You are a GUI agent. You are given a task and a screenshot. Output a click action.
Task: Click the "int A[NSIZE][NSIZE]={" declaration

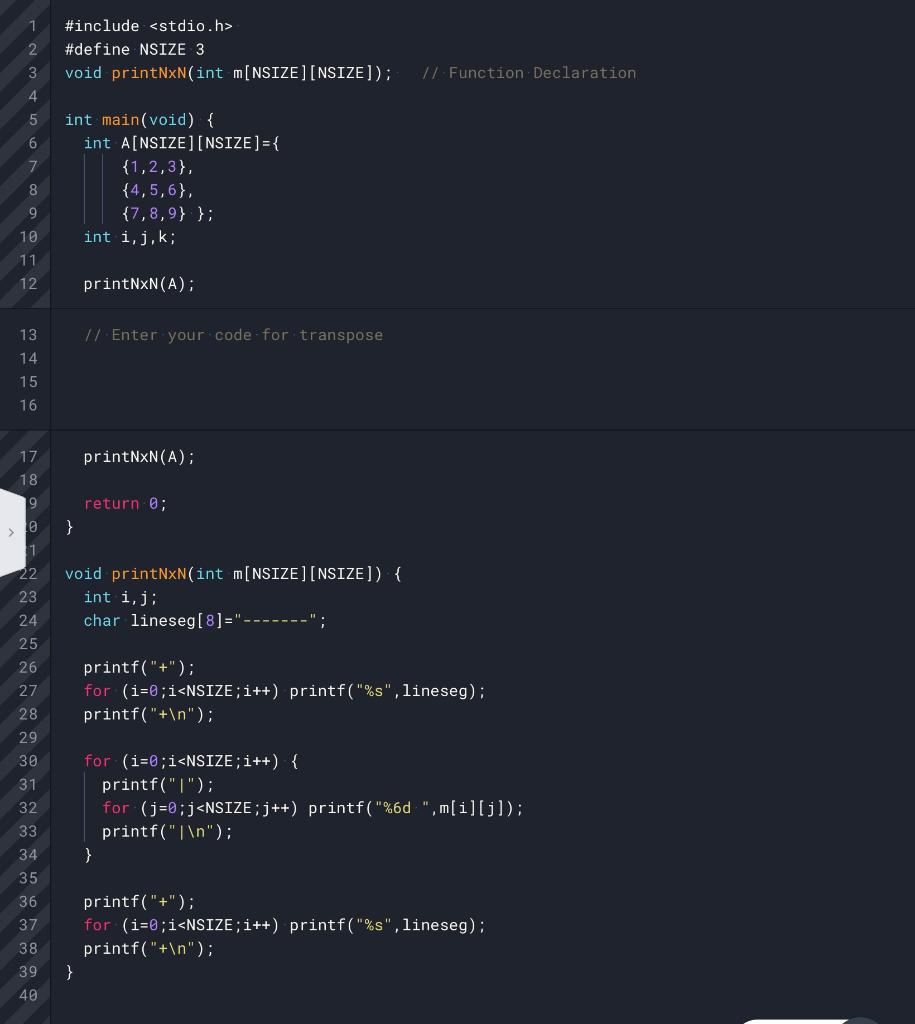click(182, 144)
